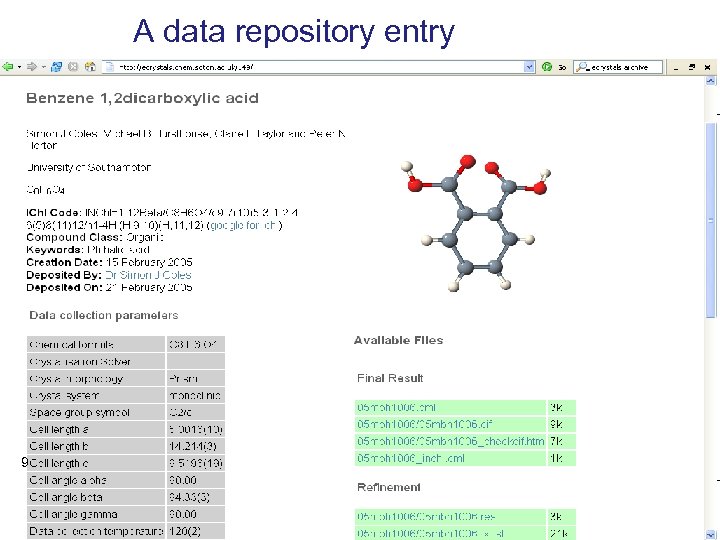Click the Cell angle beta value 94.33(3)
Screen dimensions: 720x540
[196, 497]
